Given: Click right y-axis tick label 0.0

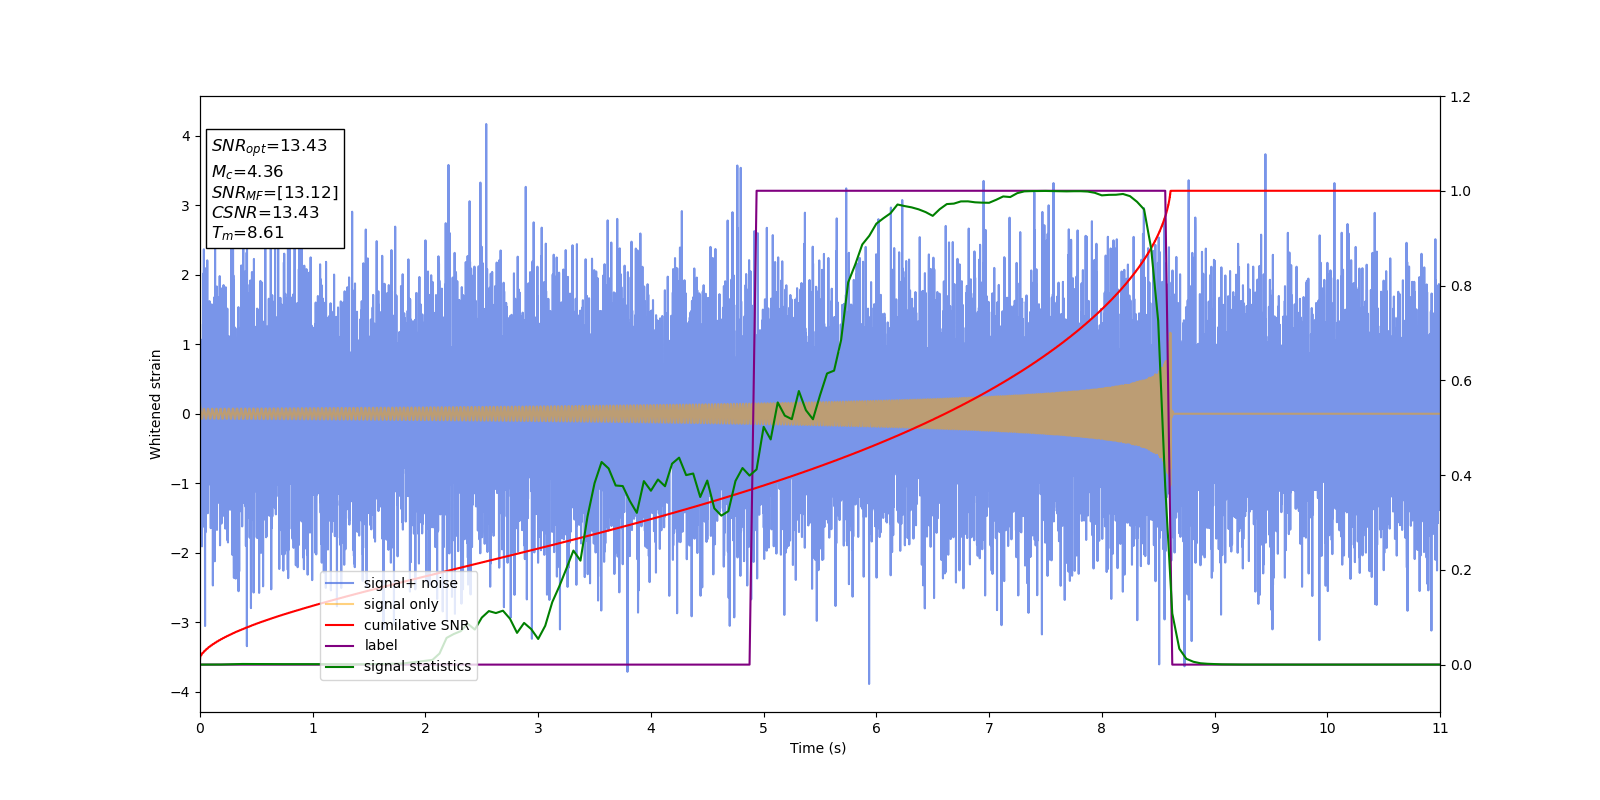Looking at the screenshot, I should click(x=1460, y=665).
